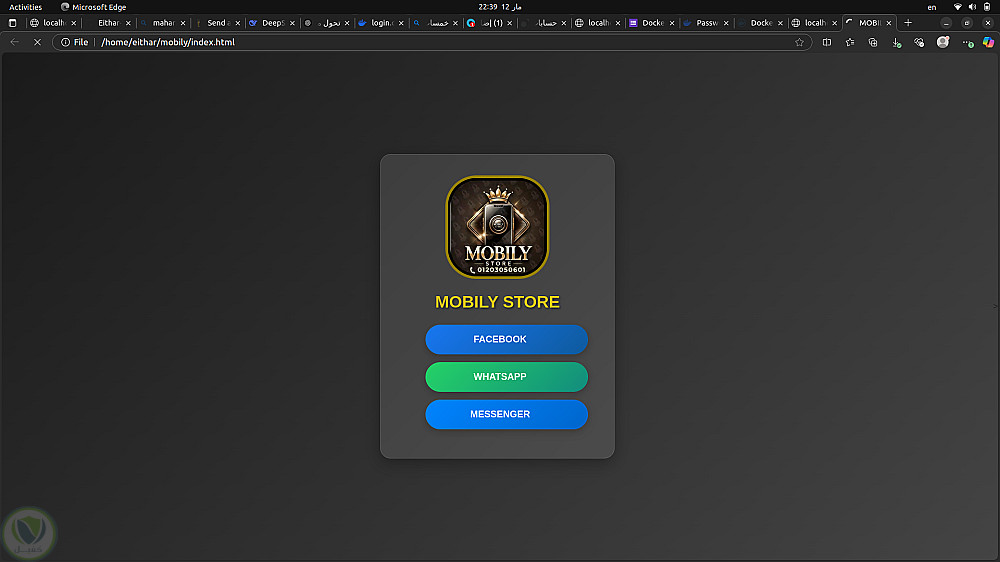Switch to the Send tab
The width and height of the screenshot is (1000, 562).
217,23
